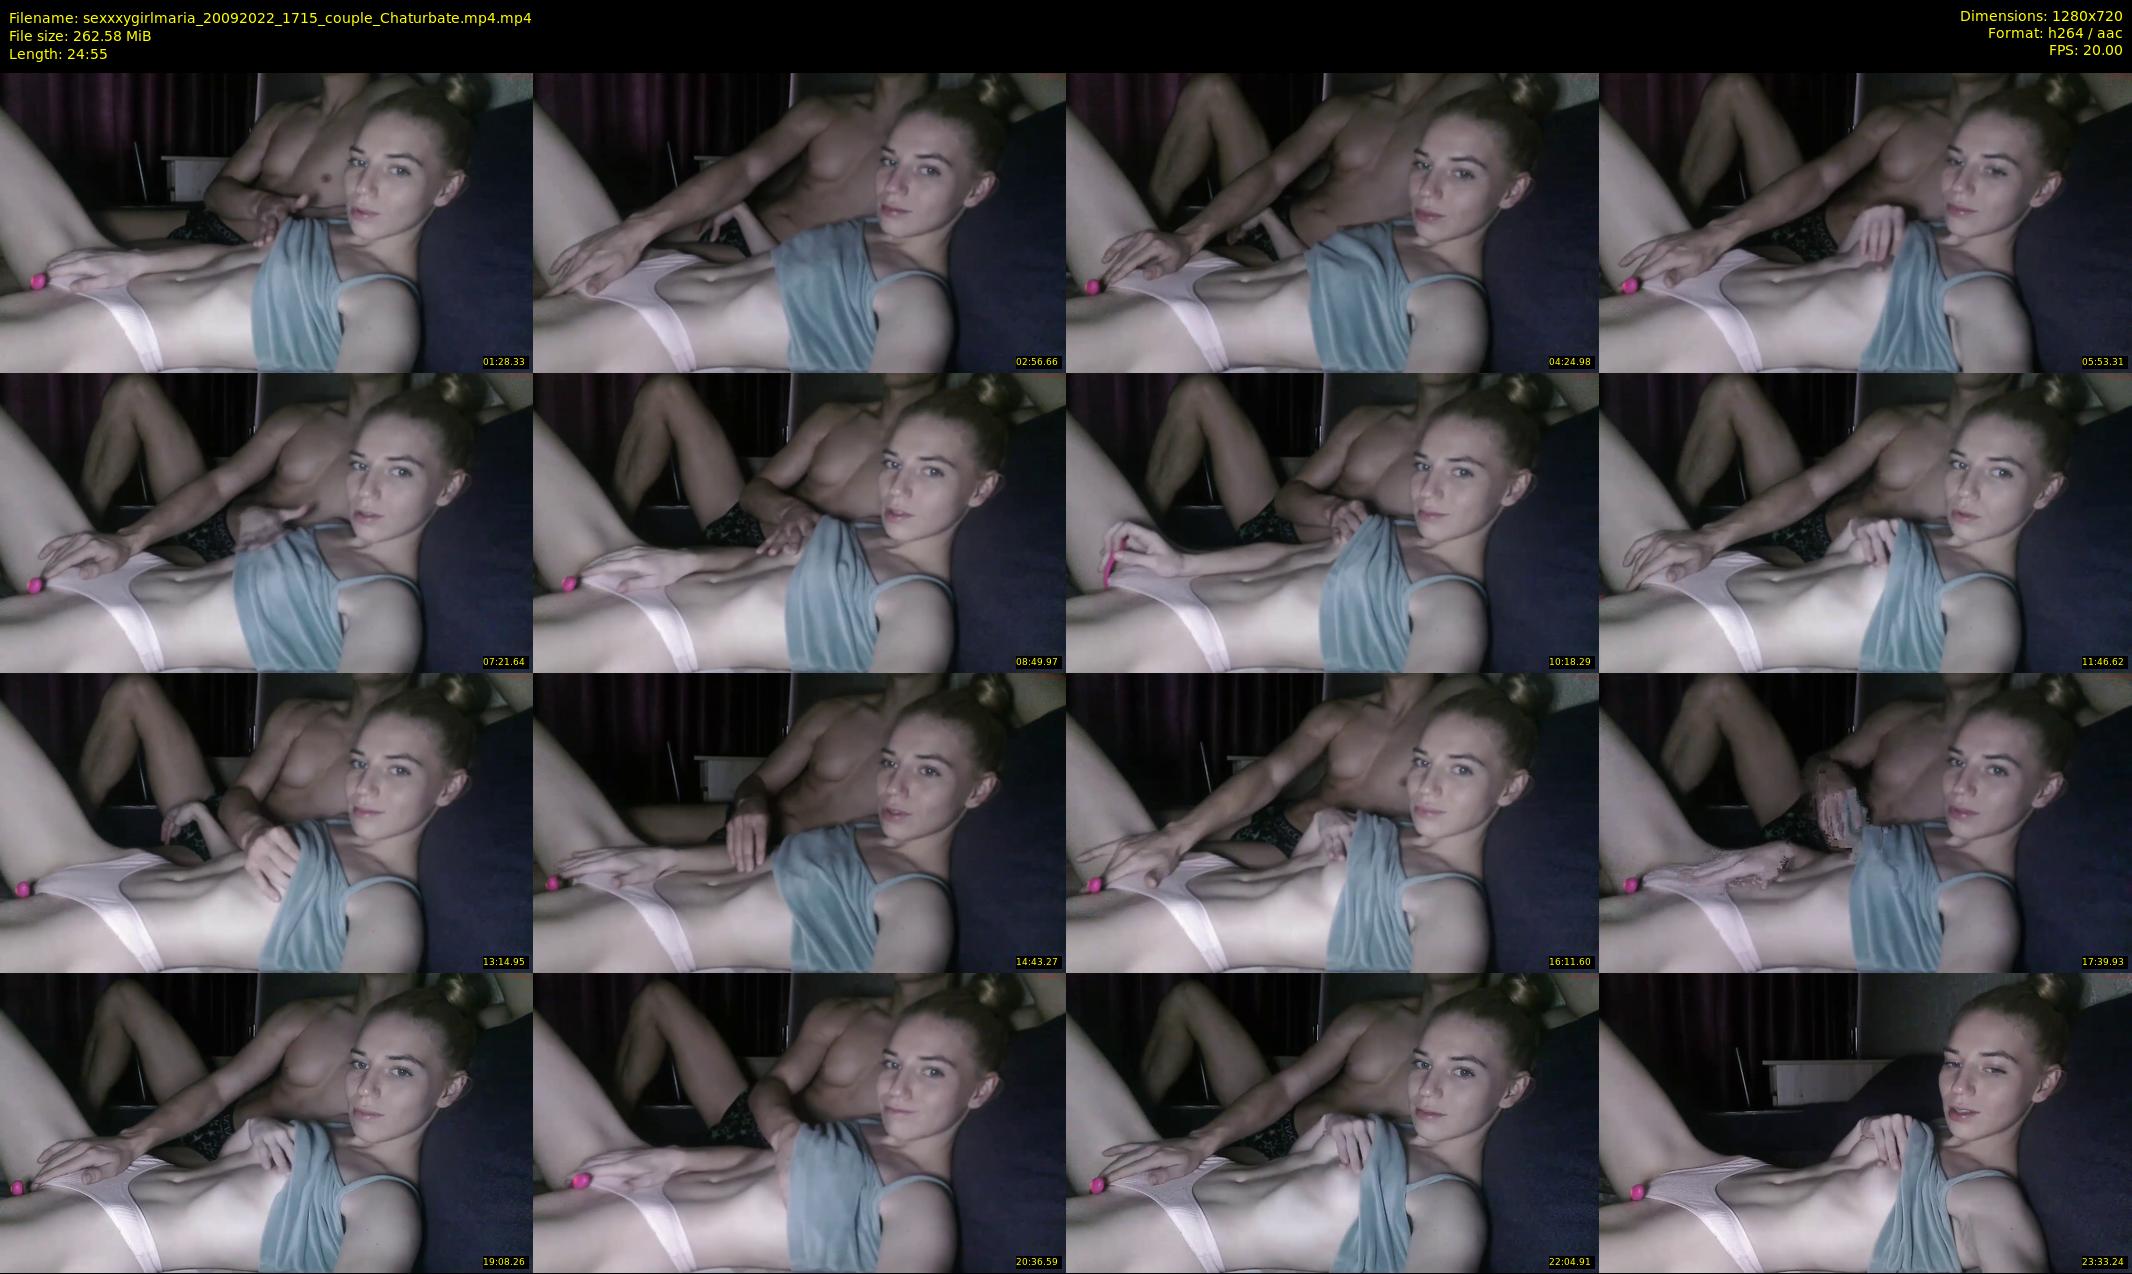The width and height of the screenshot is (2132, 1274).
Task: Open the frame labeled 17:39.93
Action: (1865, 822)
